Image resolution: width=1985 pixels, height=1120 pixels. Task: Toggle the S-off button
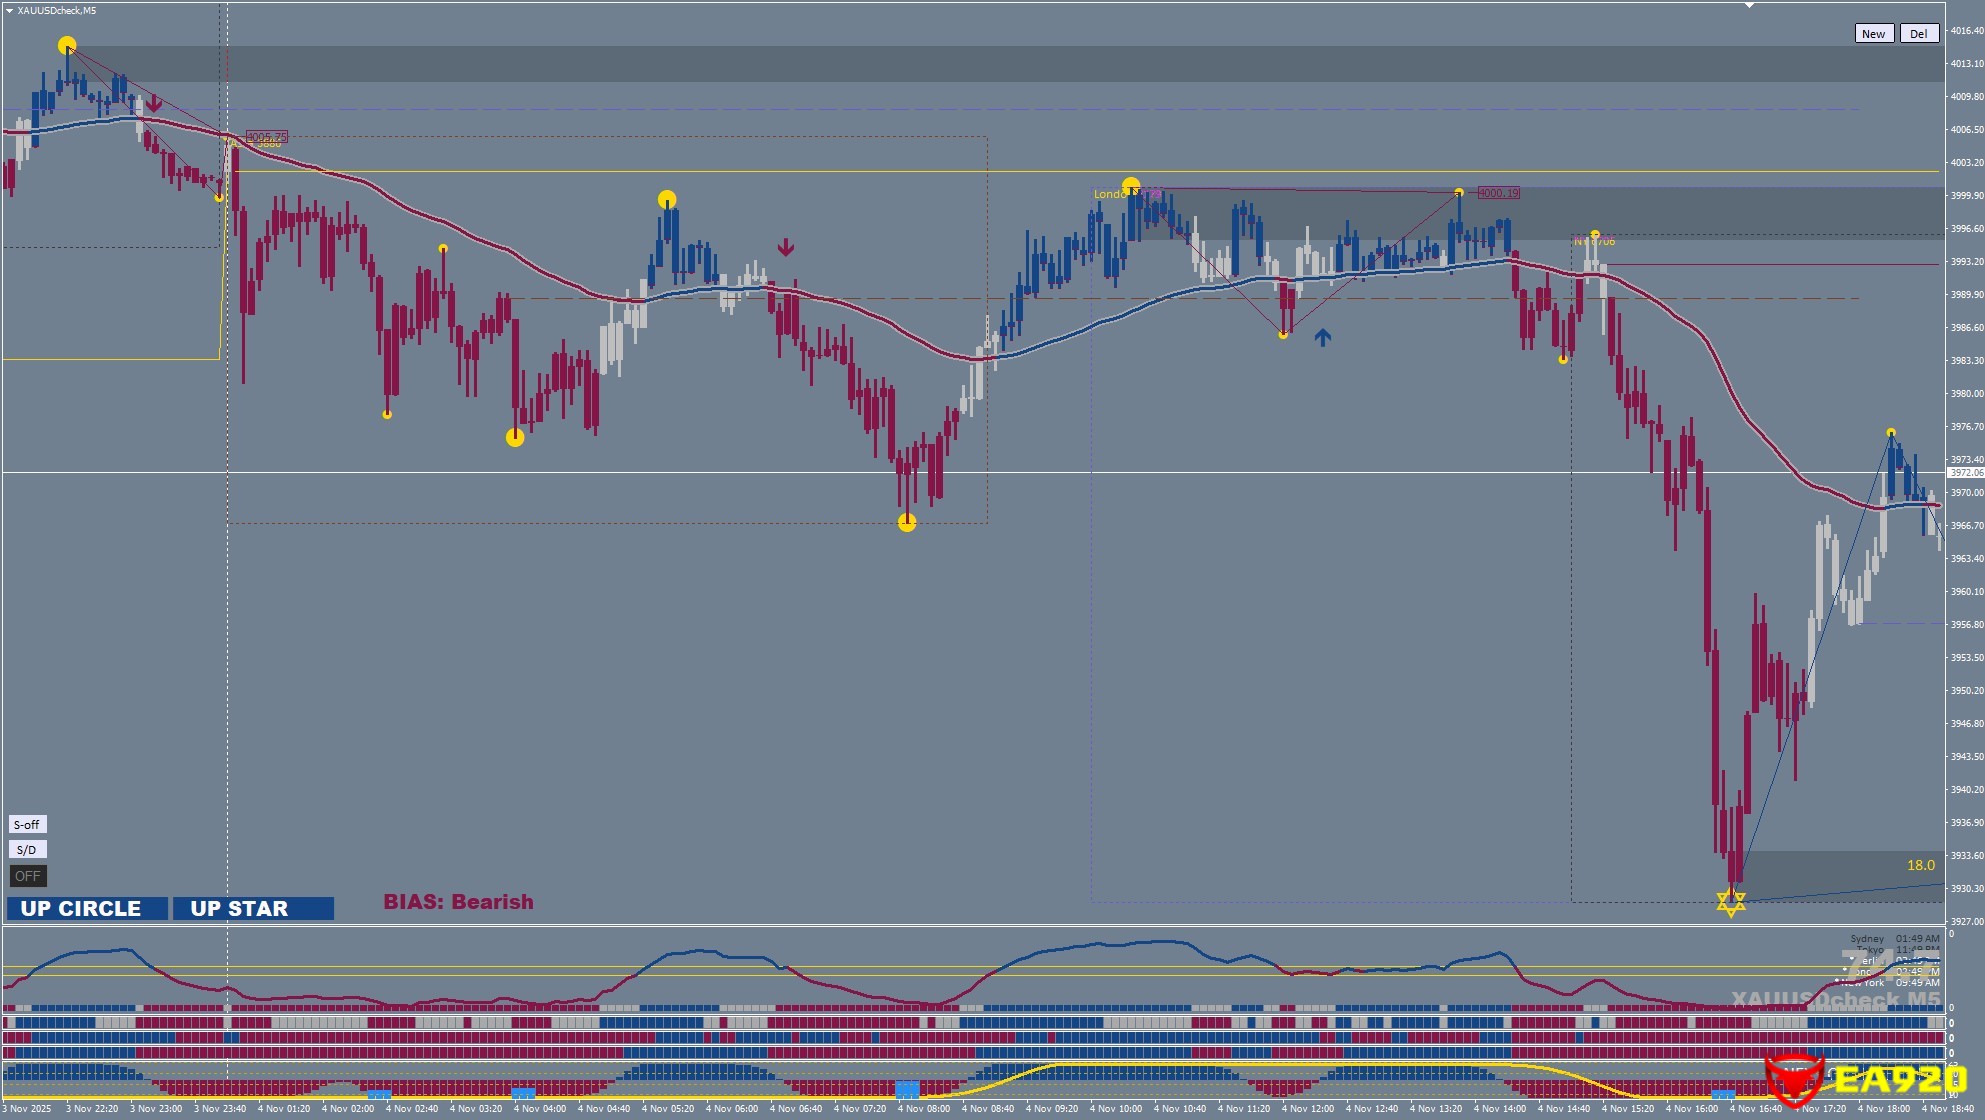27,824
